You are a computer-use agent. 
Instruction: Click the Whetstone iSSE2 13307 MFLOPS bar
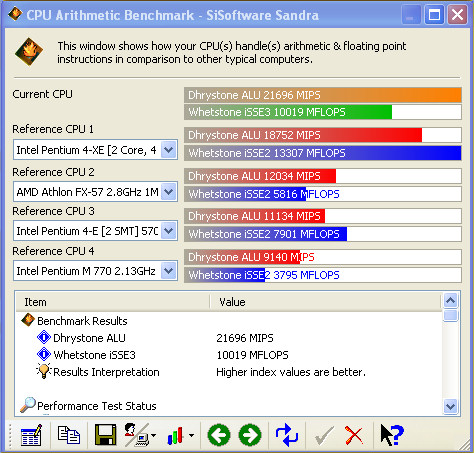click(323, 153)
